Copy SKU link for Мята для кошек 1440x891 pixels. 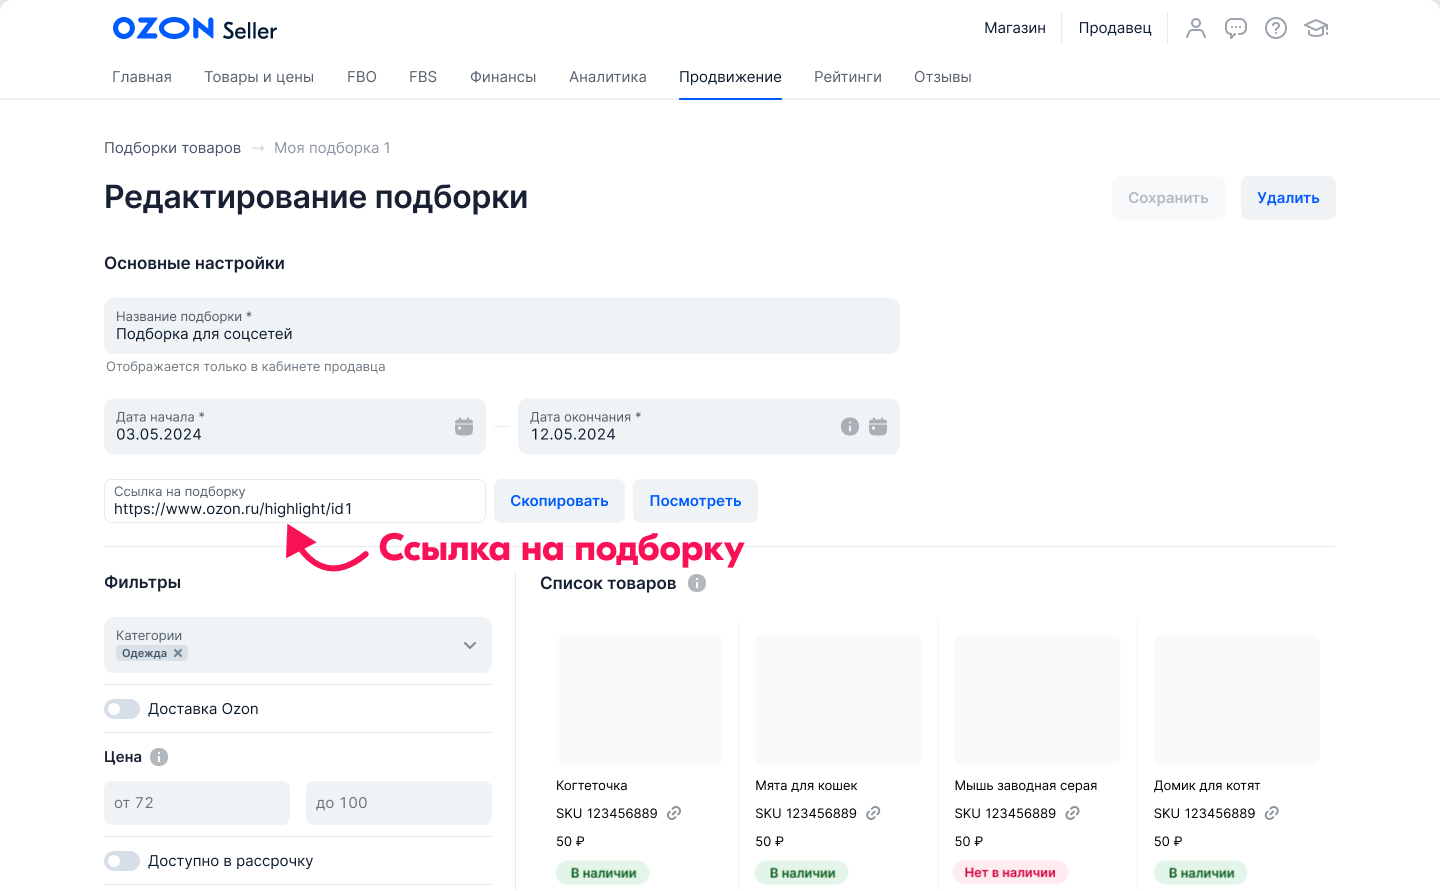(873, 813)
